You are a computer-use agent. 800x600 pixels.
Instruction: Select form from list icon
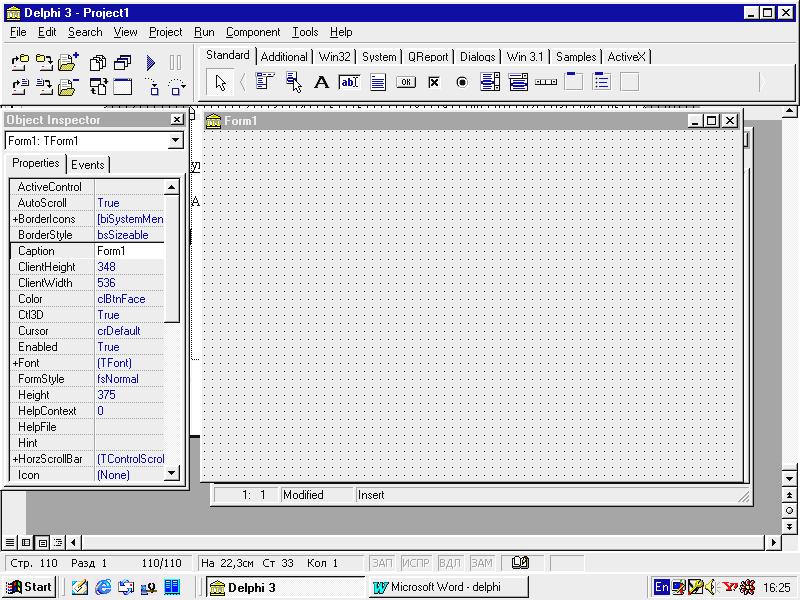[122, 62]
